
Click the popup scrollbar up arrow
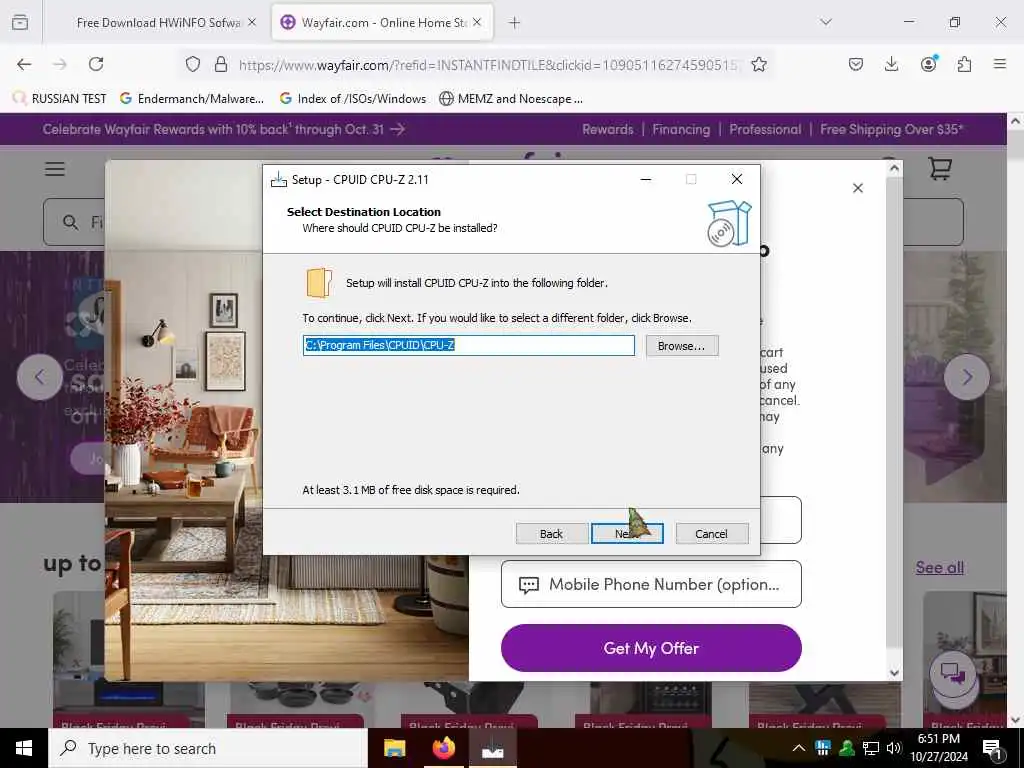click(894, 168)
